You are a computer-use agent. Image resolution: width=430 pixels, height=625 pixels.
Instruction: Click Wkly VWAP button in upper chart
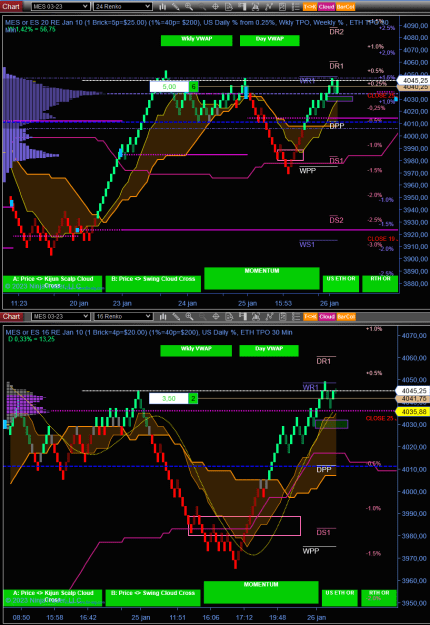click(x=196, y=40)
